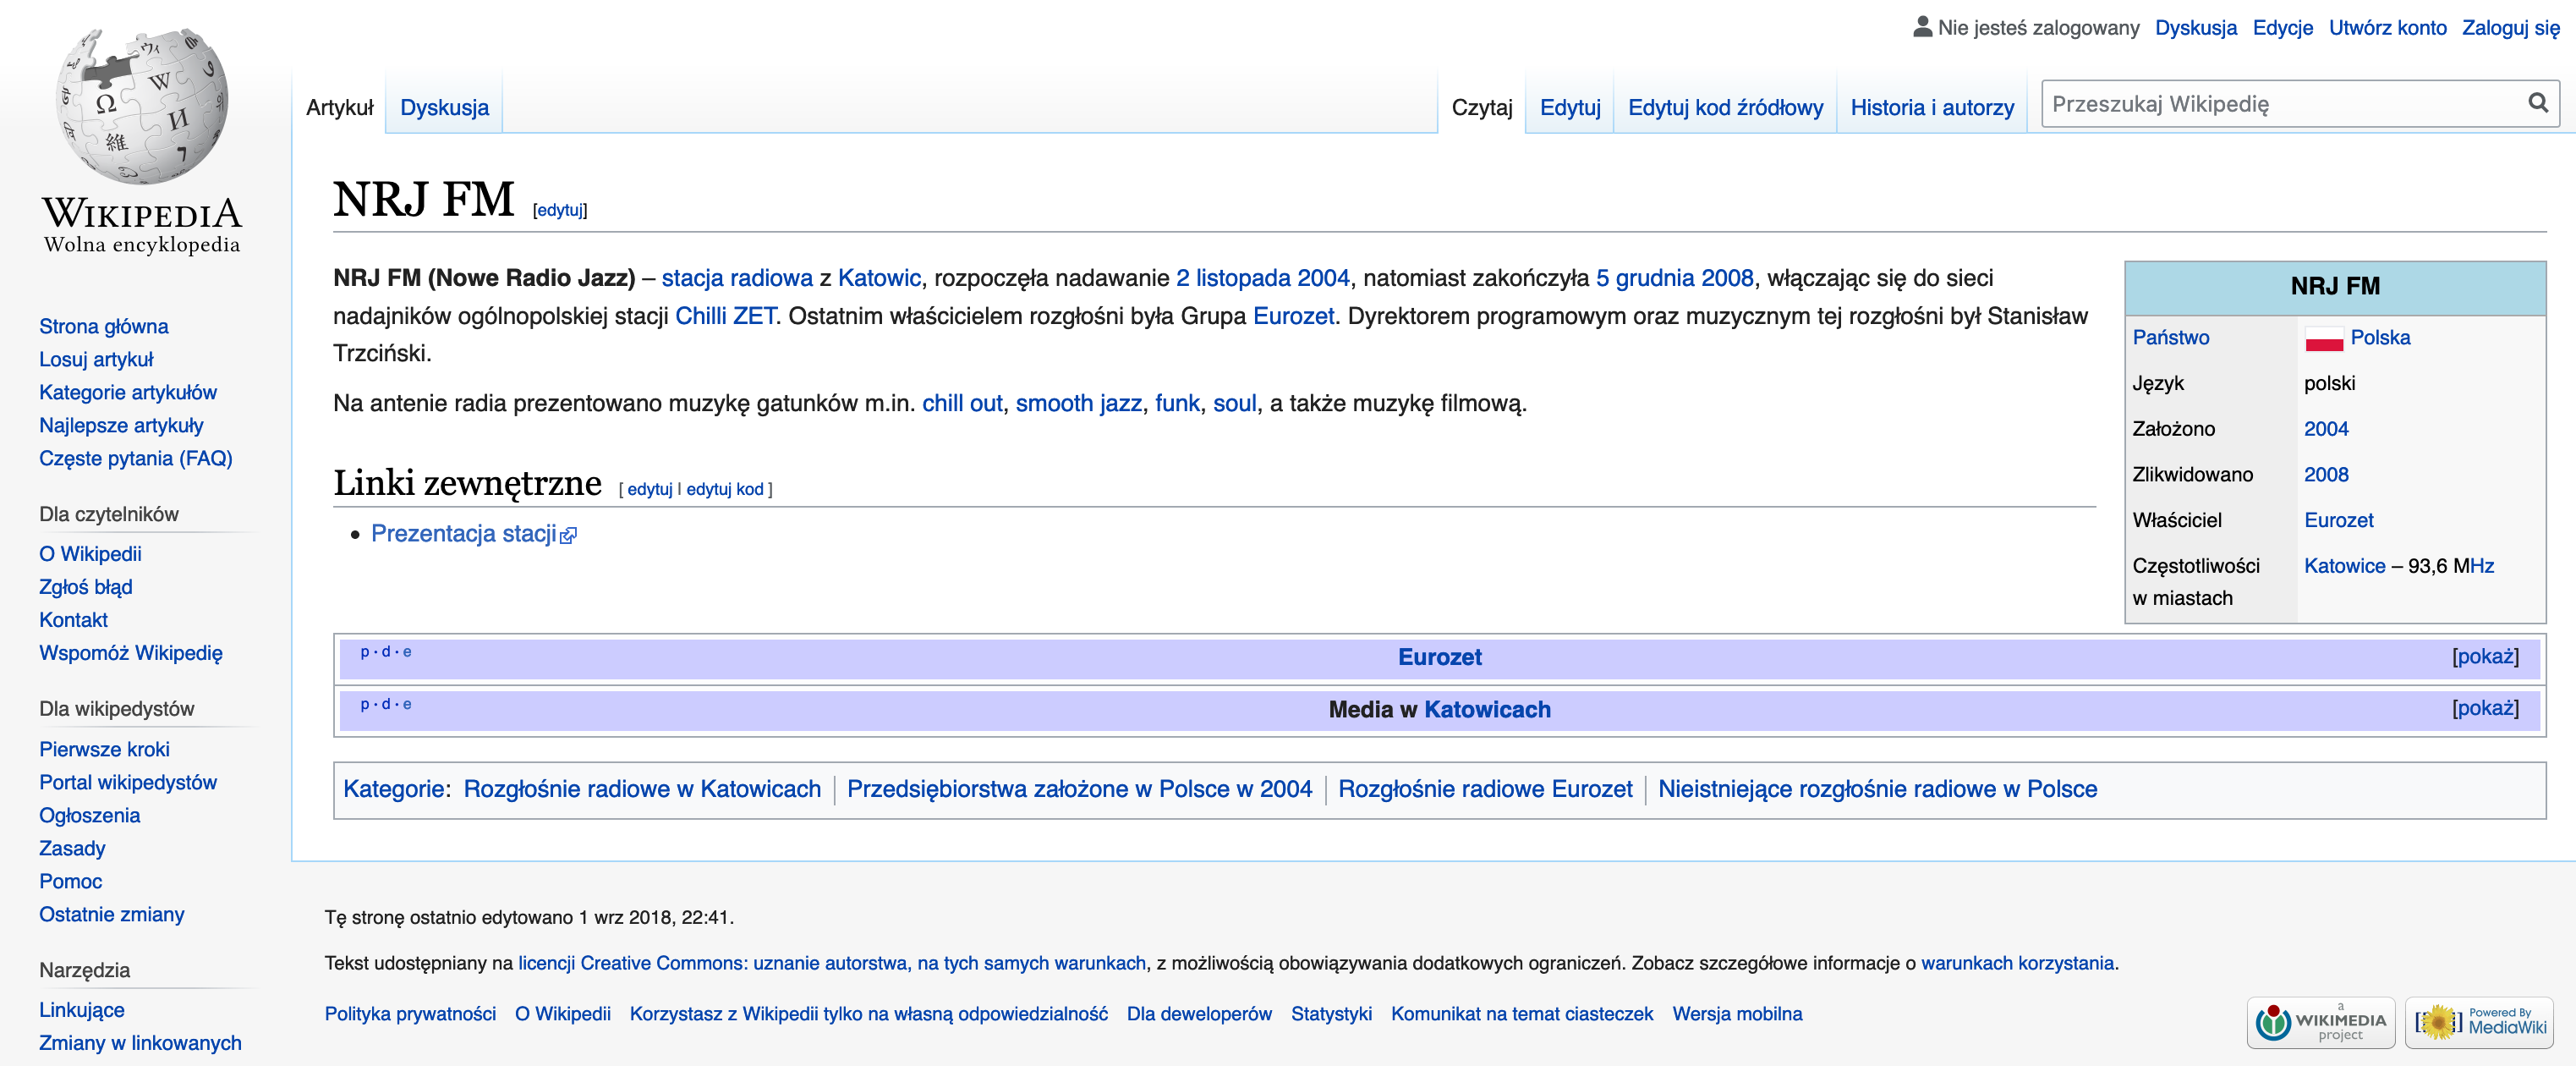This screenshot has width=2576, height=1066.
Task: Open Polityka prywatności footer link
Action: pyautogui.click(x=409, y=1014)
